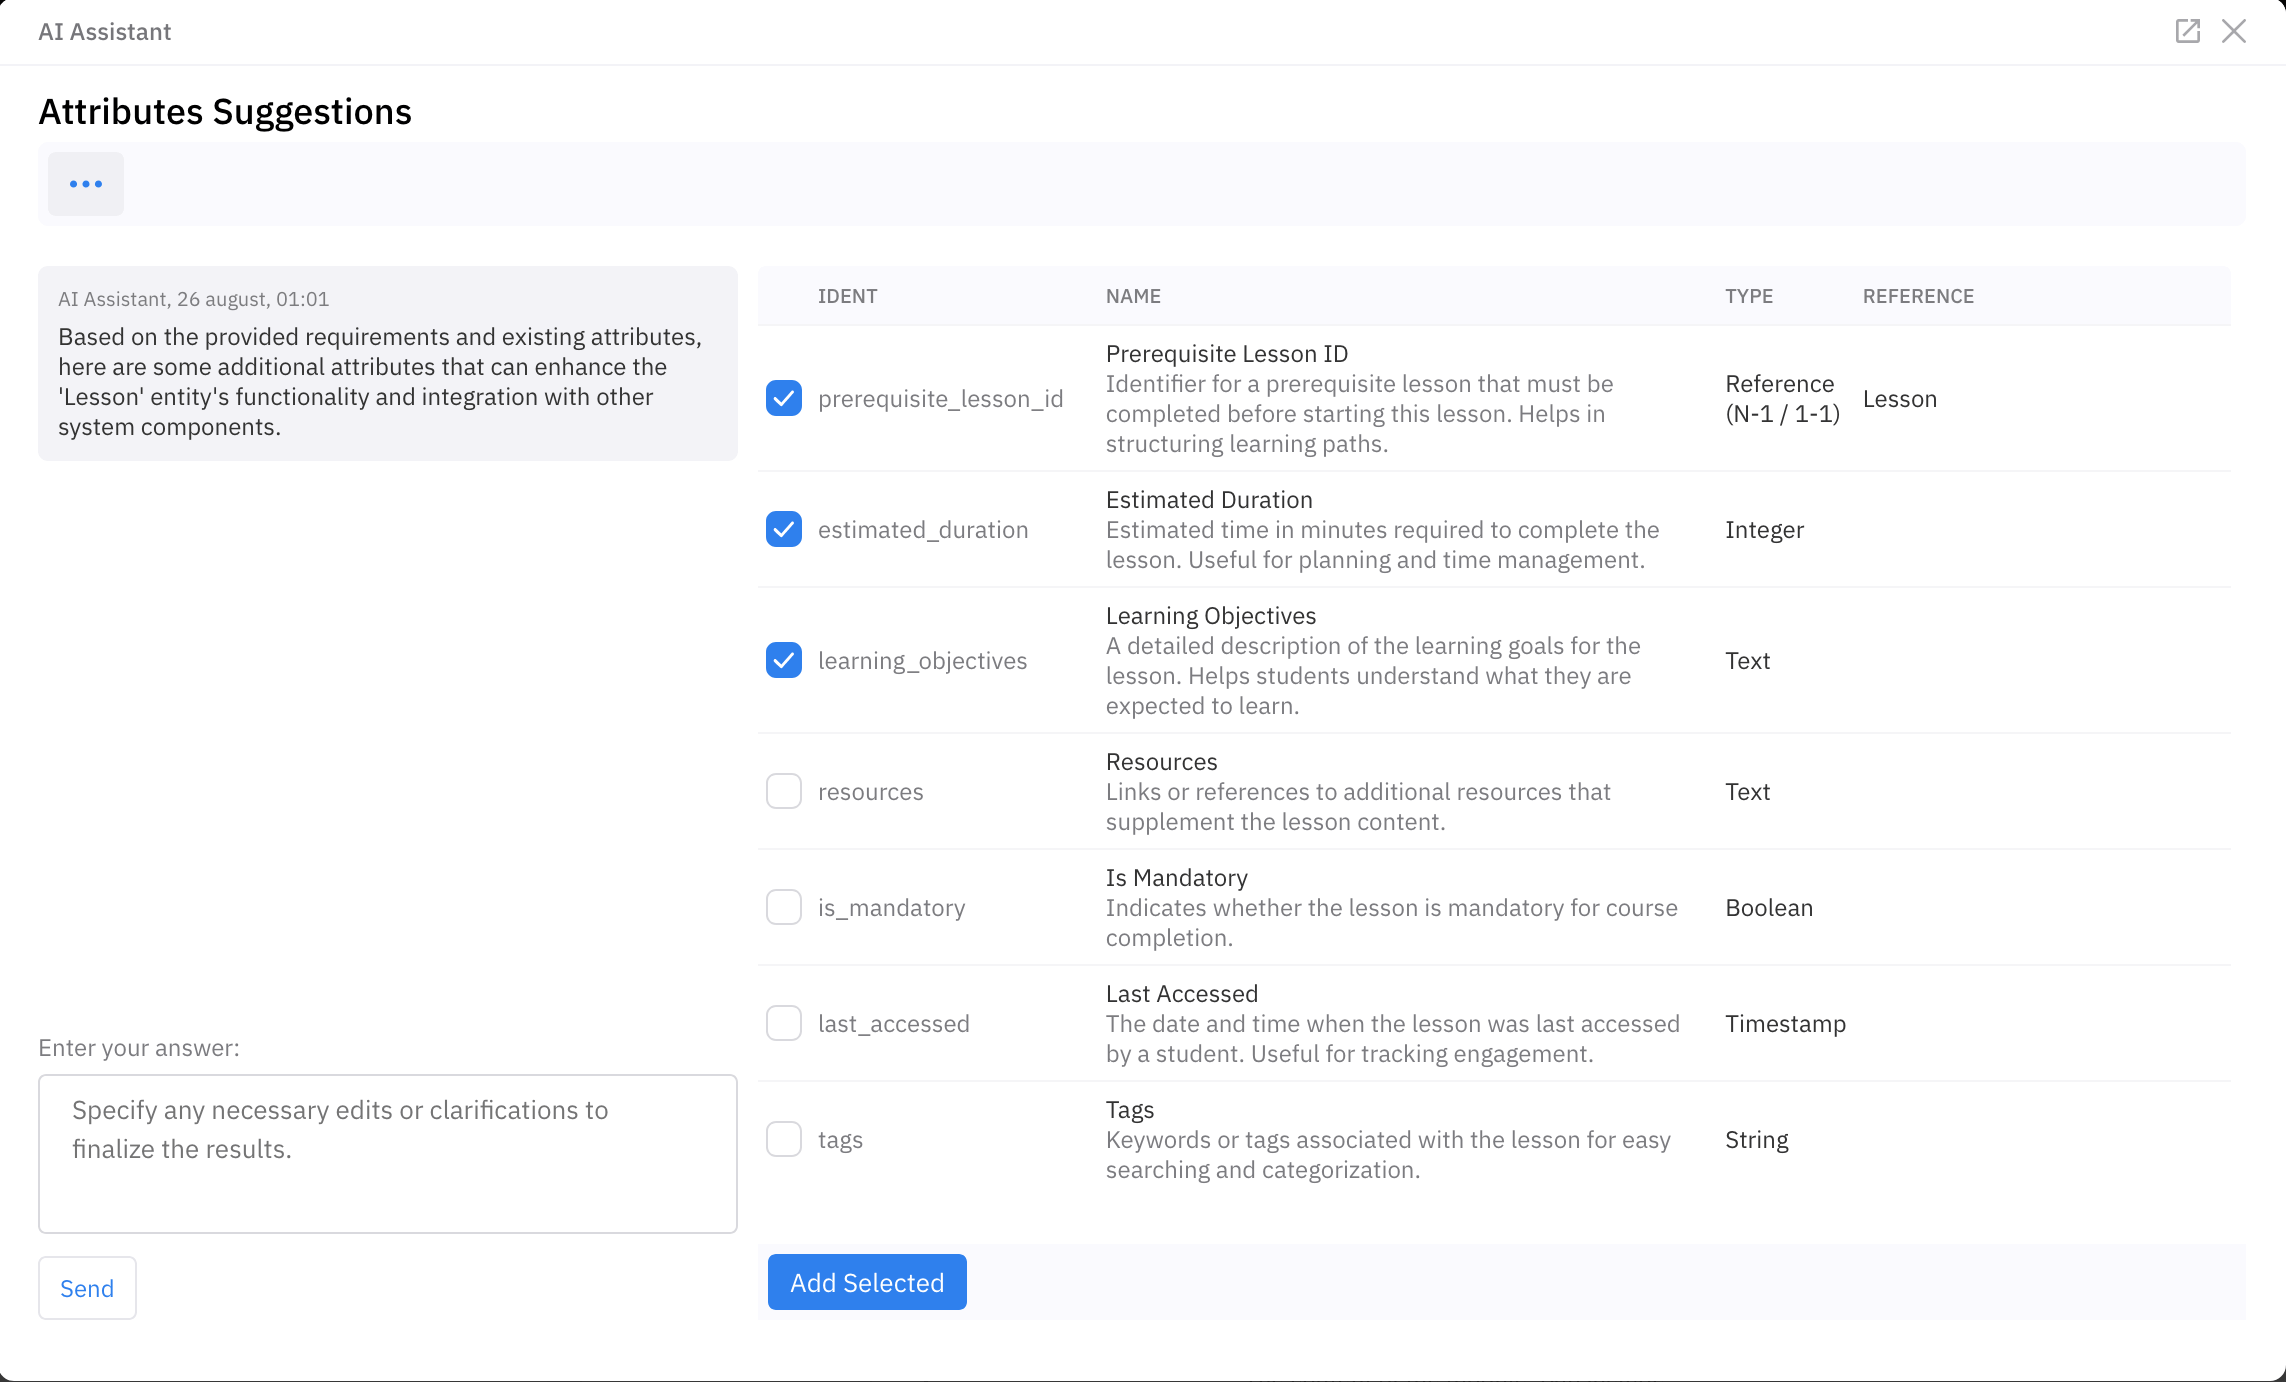Toggle the prerequisite_lesson_id checkbox on
This screenshot has width=2286, height=1382.
pyautogui.click(x=784, y=399)
